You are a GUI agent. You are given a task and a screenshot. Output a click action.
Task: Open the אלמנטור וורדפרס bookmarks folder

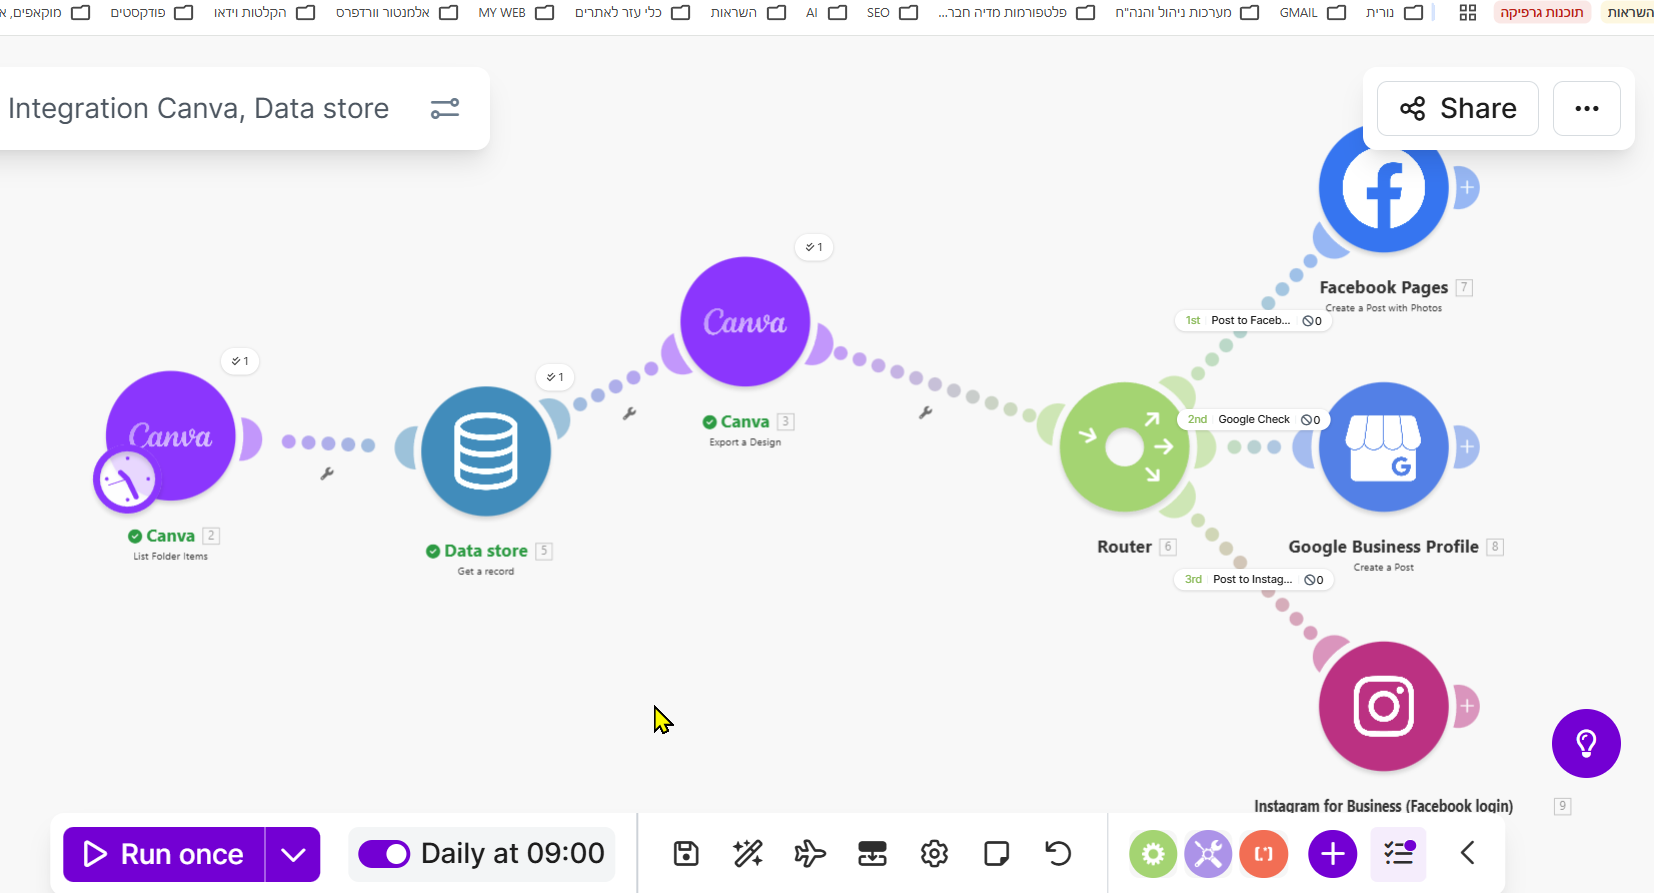pyautogui.click(x=397, y=13)
